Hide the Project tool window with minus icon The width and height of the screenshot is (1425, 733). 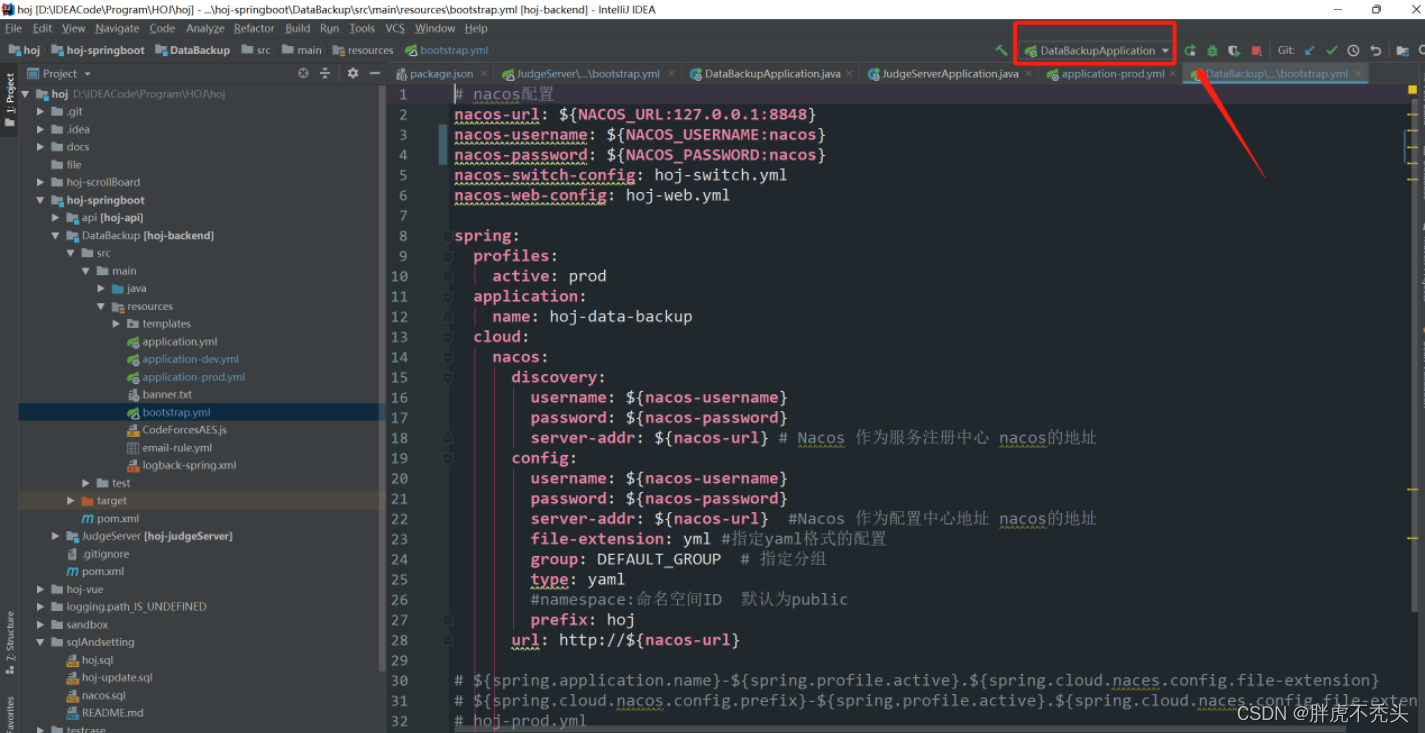tap(374, 73)
